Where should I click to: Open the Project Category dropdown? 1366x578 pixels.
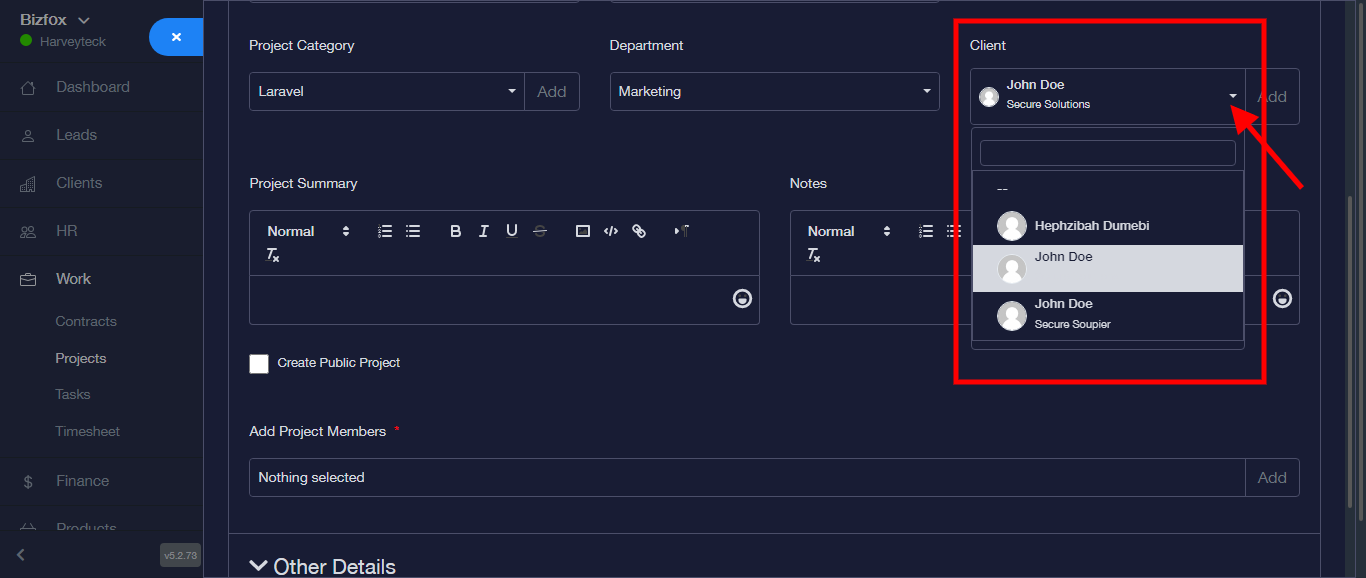(x=386, y=91)
